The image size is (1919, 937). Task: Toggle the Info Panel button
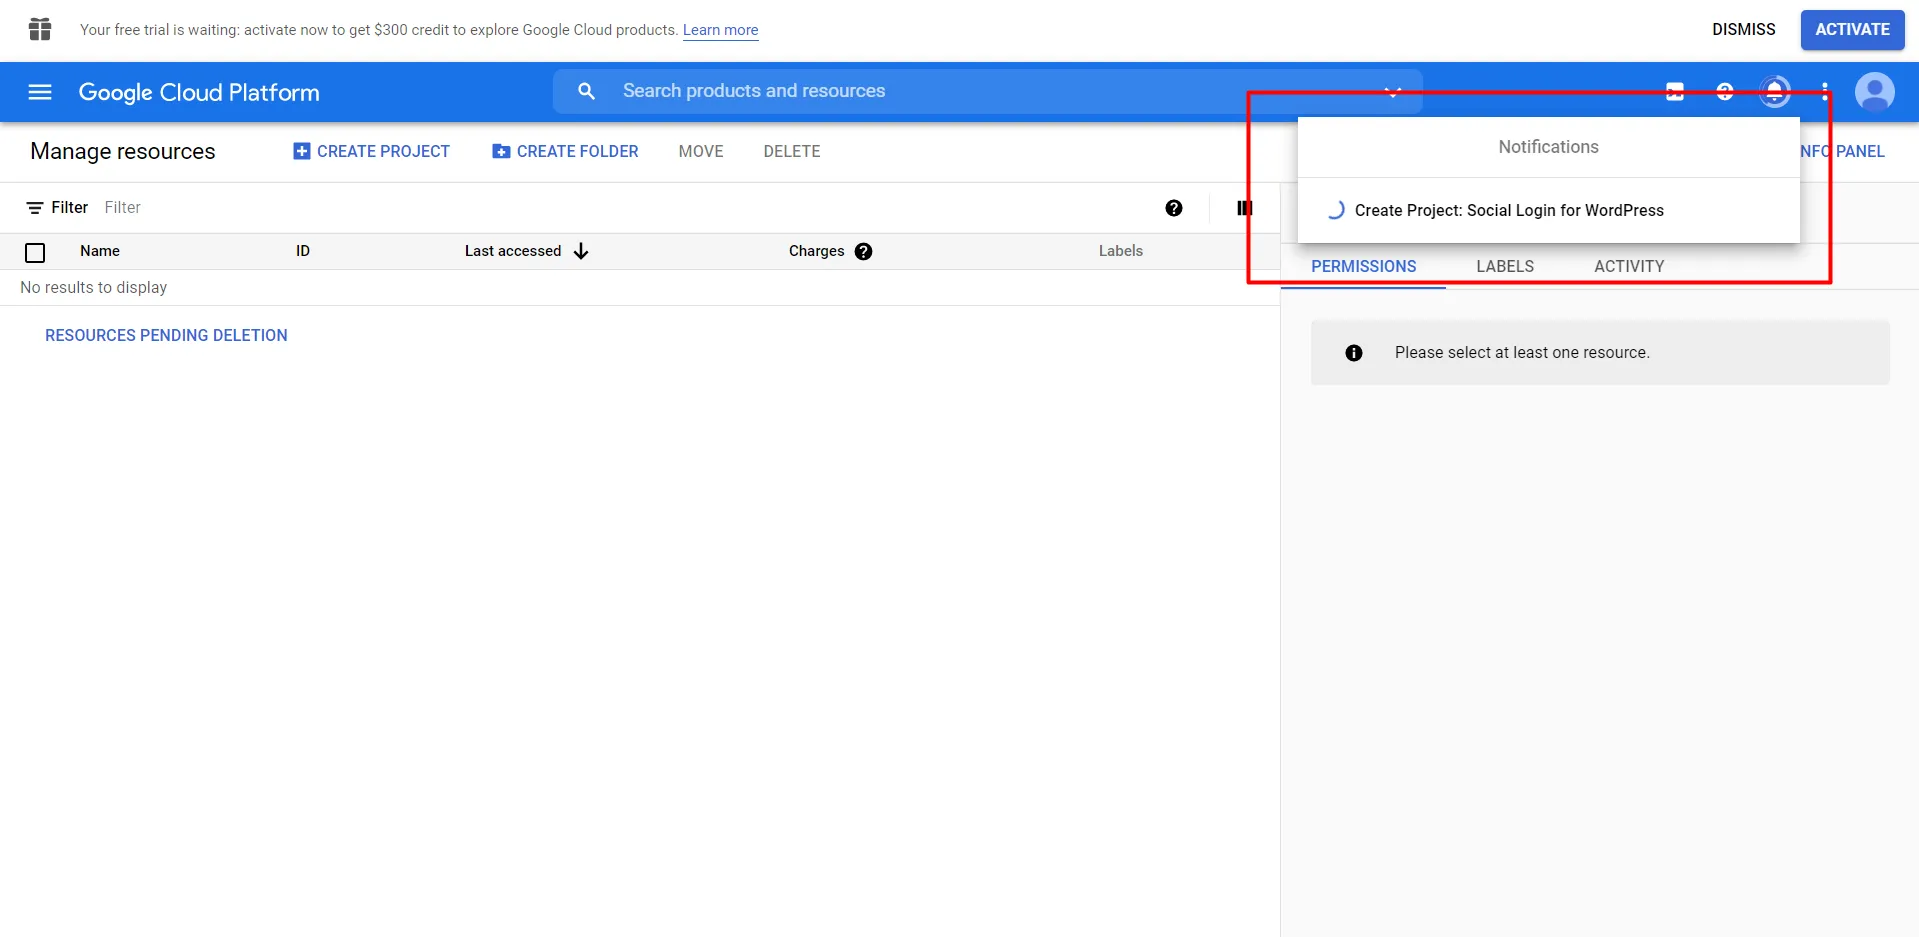tap(1843, 151)
